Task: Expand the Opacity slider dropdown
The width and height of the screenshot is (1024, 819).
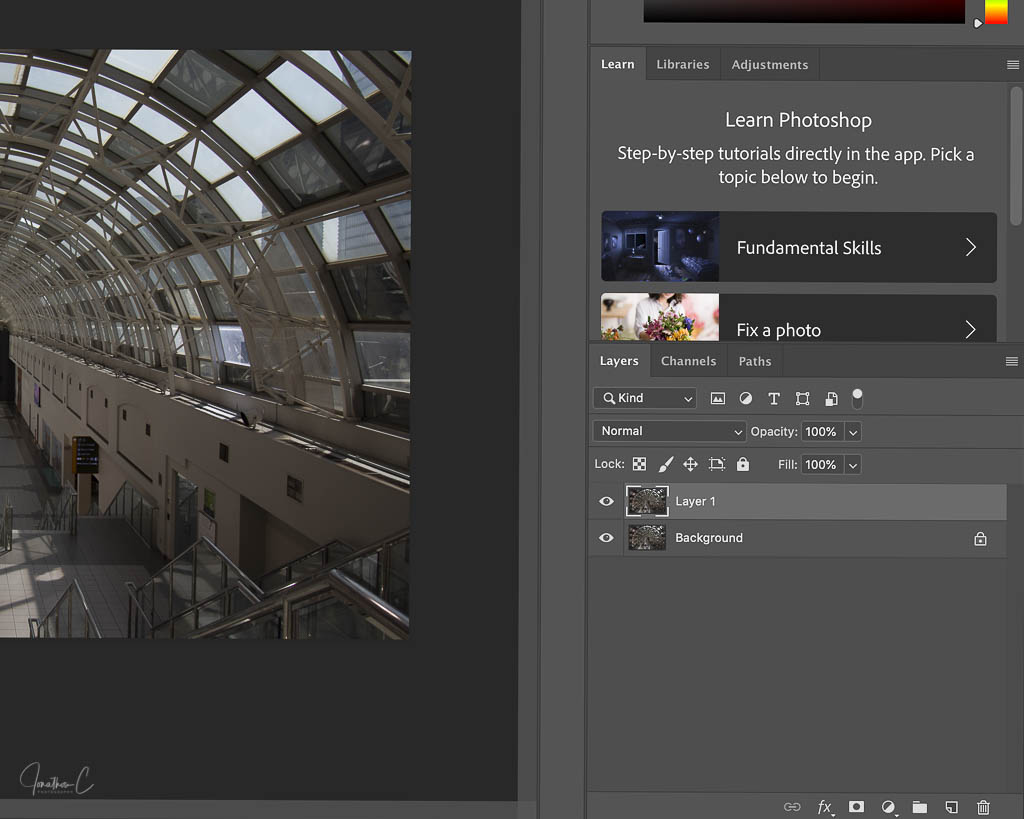Action: coord(852,431)
